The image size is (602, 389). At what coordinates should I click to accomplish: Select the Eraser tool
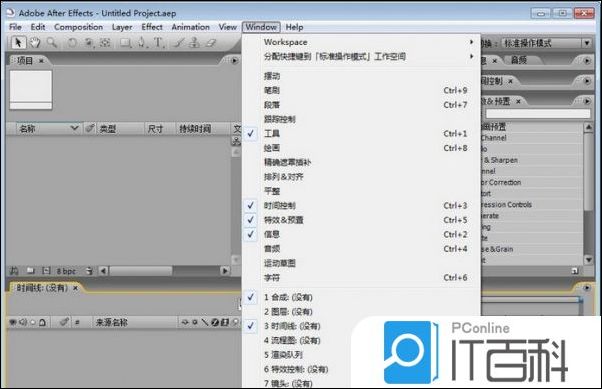pyautogui.click(x=210, y=43)
